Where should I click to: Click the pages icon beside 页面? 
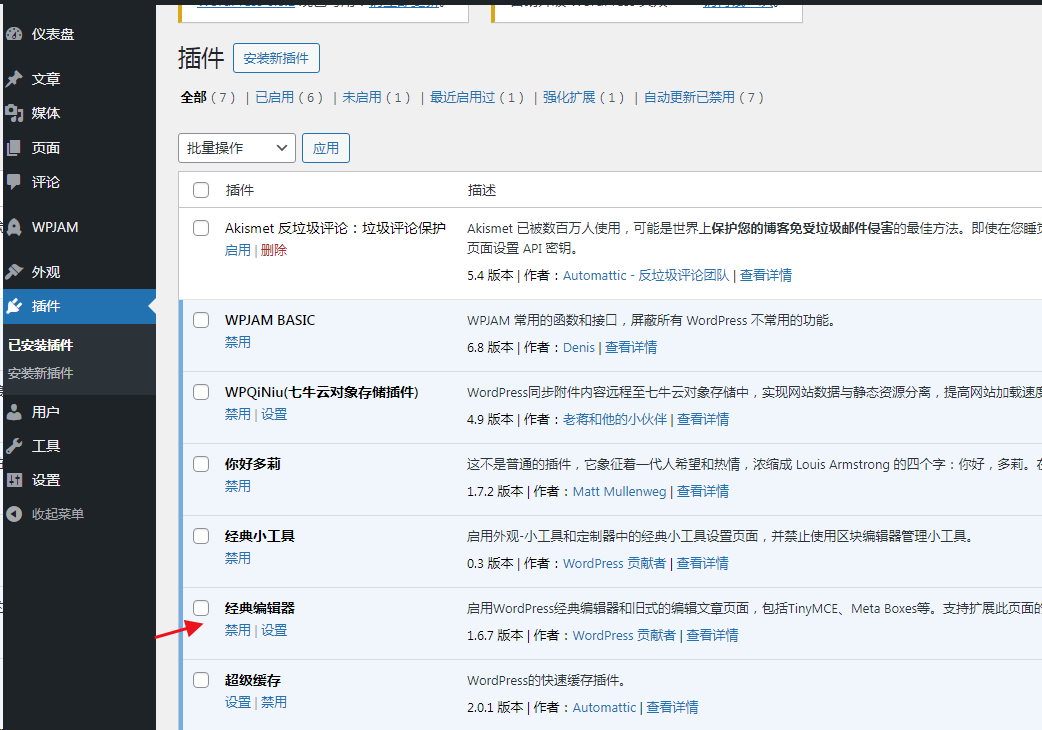coord(14,147)
